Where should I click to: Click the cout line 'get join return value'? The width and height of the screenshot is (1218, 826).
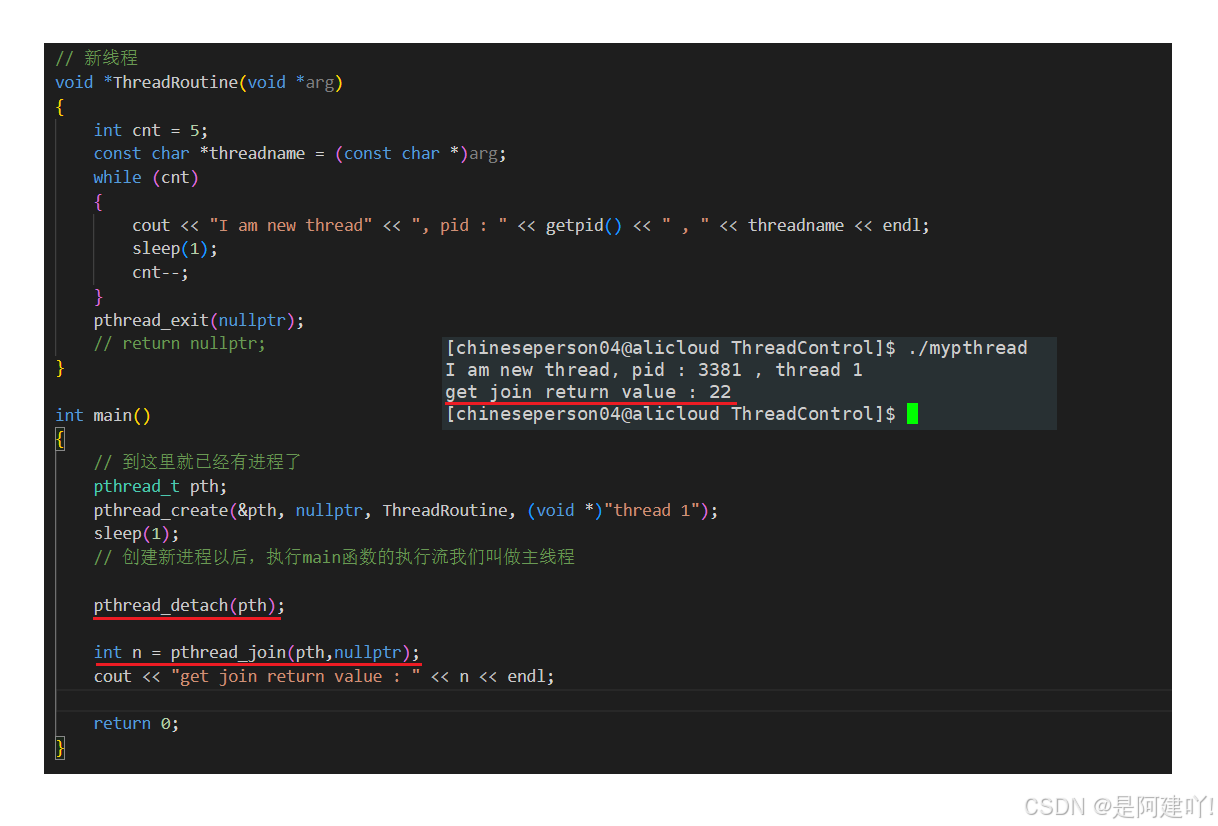tap(324, 677)
